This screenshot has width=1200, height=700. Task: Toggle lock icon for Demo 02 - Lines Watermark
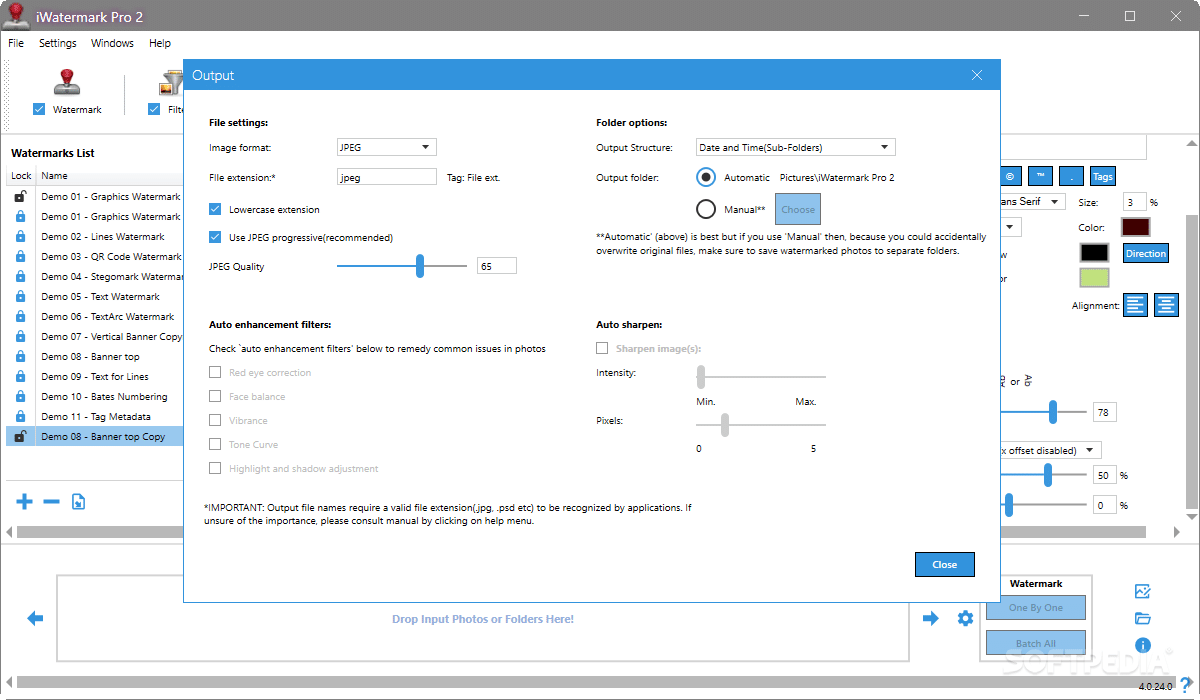(x=20, y=237)
